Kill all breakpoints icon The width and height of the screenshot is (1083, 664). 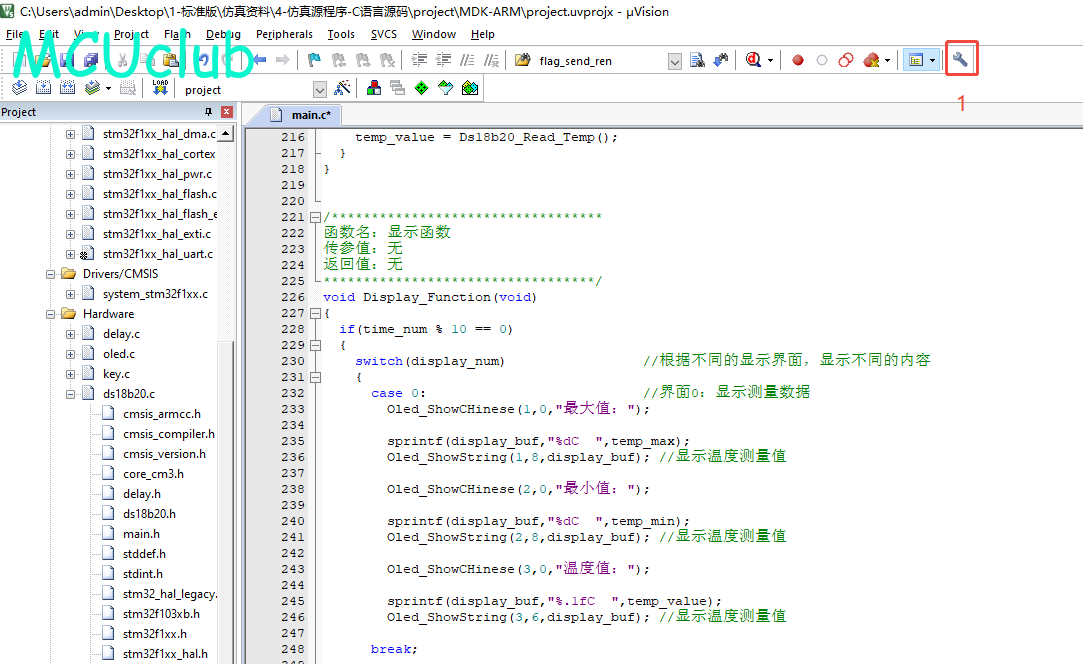872,60
